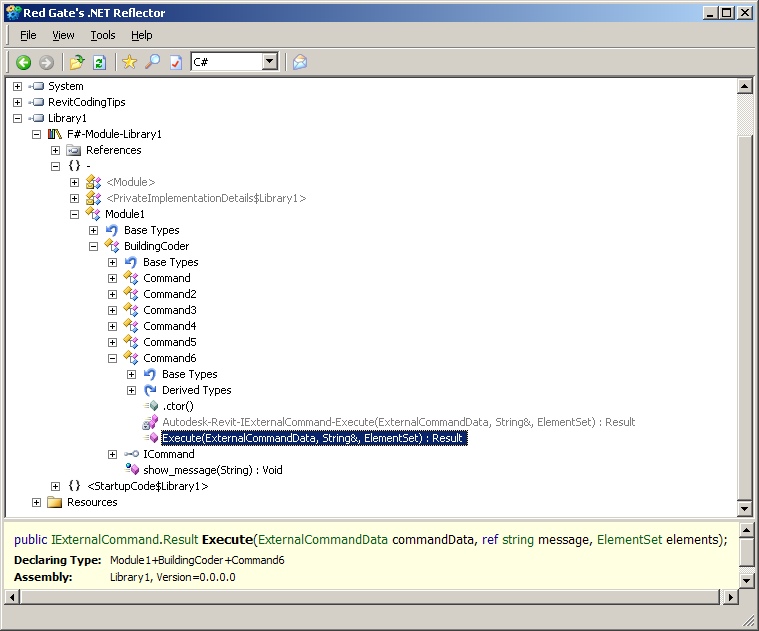The height and width of the screenshot is (631, 759).
Task: Click the tree view scroll-down arrow
Action: pyautogui.click(x=744, y=510)
